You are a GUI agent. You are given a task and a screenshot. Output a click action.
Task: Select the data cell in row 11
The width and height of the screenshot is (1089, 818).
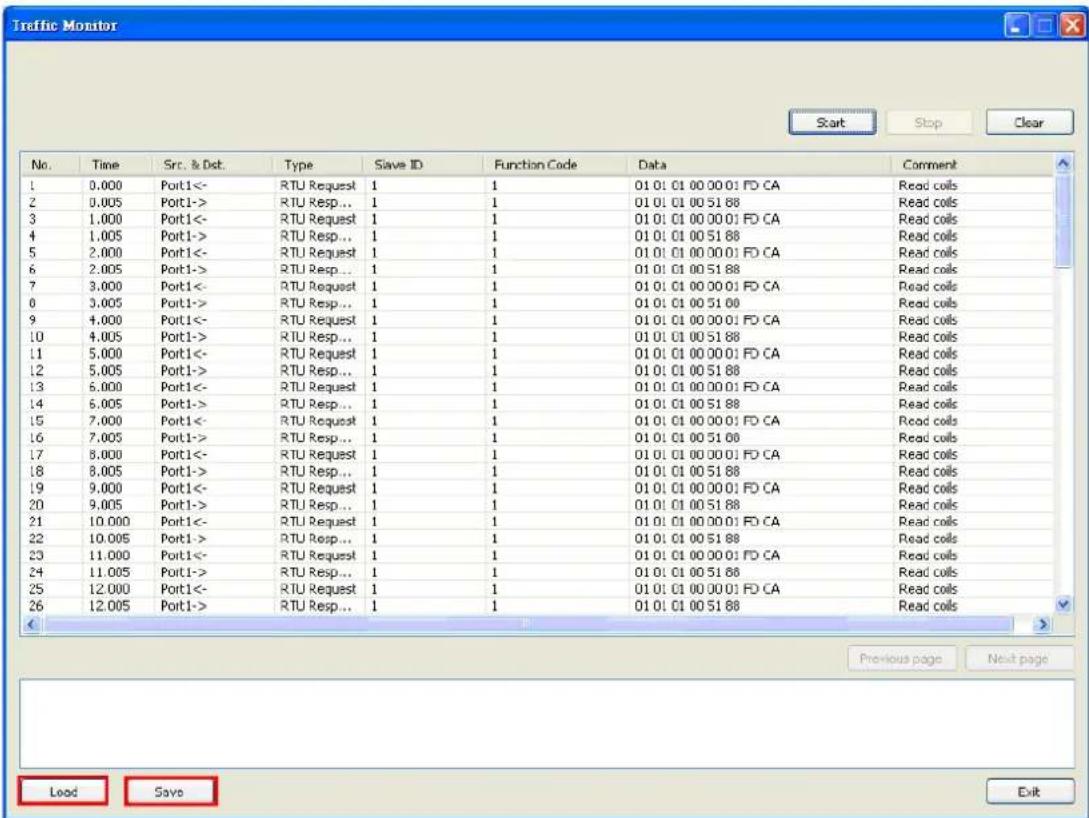(x=707, y=354)
